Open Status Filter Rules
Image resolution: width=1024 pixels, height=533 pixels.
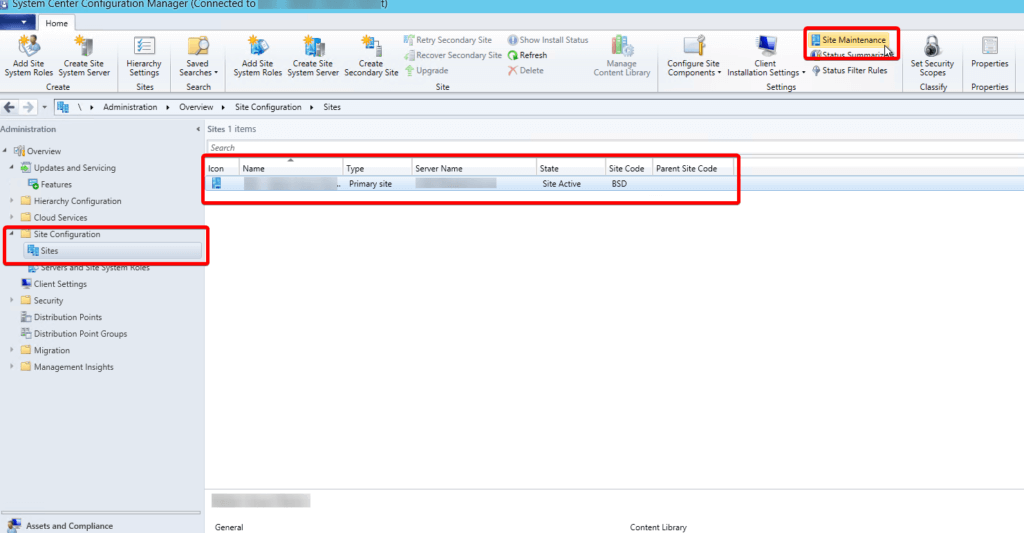pyautogui.click(x=850, y=71)
